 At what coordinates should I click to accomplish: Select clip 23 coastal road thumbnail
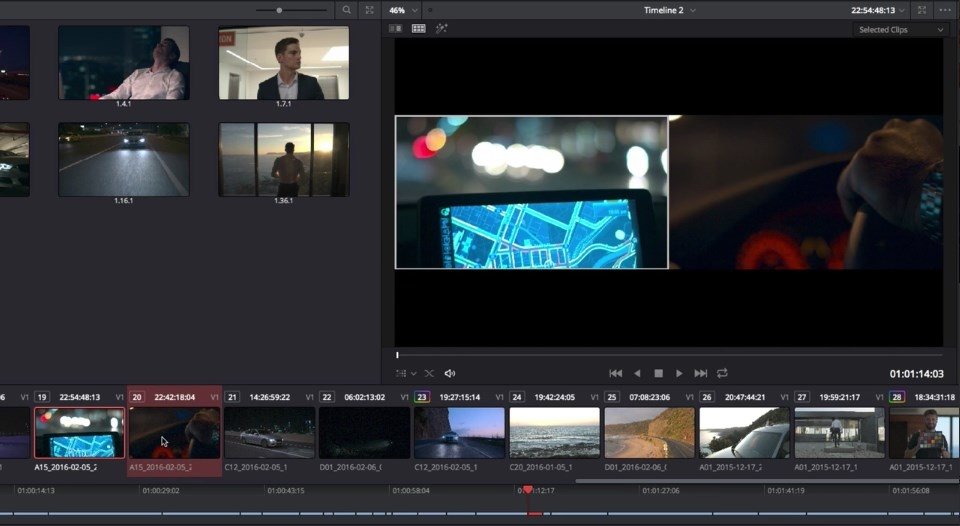tap(459, 433)
